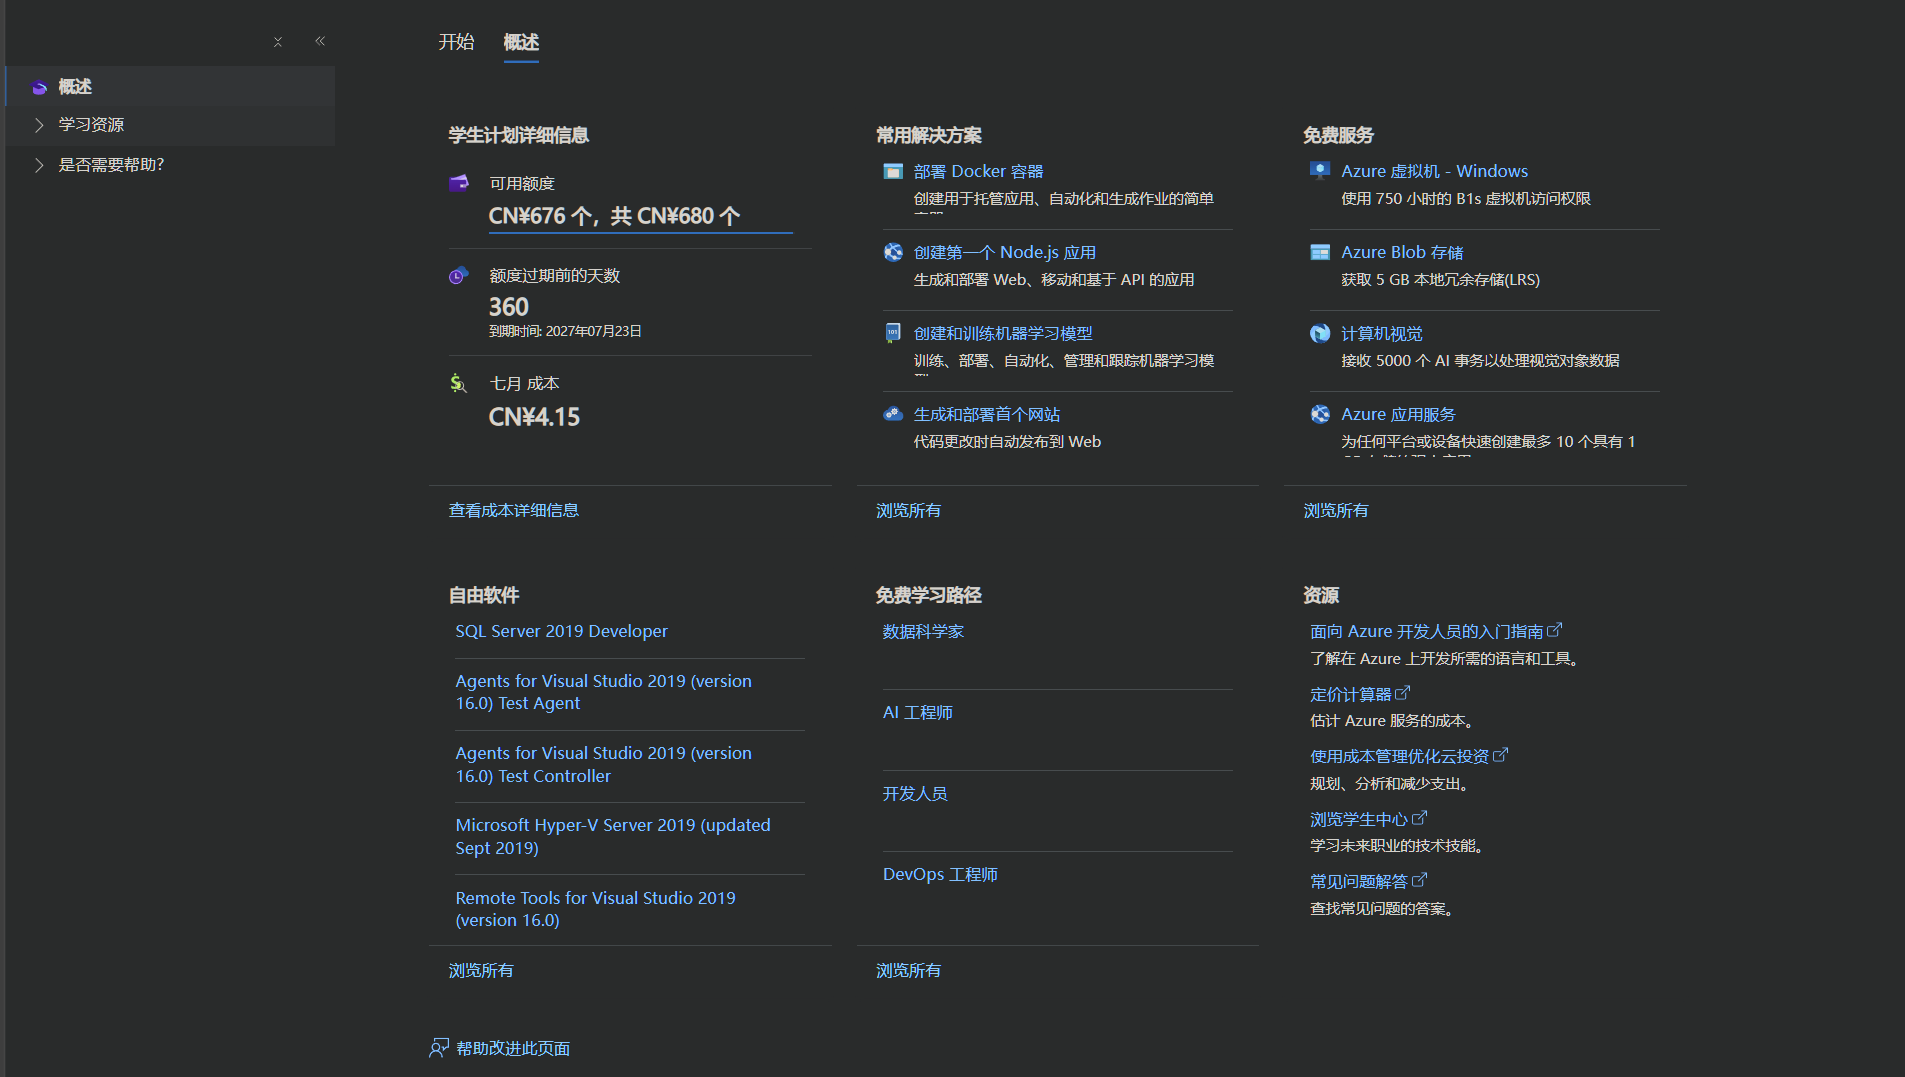The width and height of the screenshot is (1905, 1077).
Task: Collapse the sidebar with double-chevron icon
Action: pos(320,41)
